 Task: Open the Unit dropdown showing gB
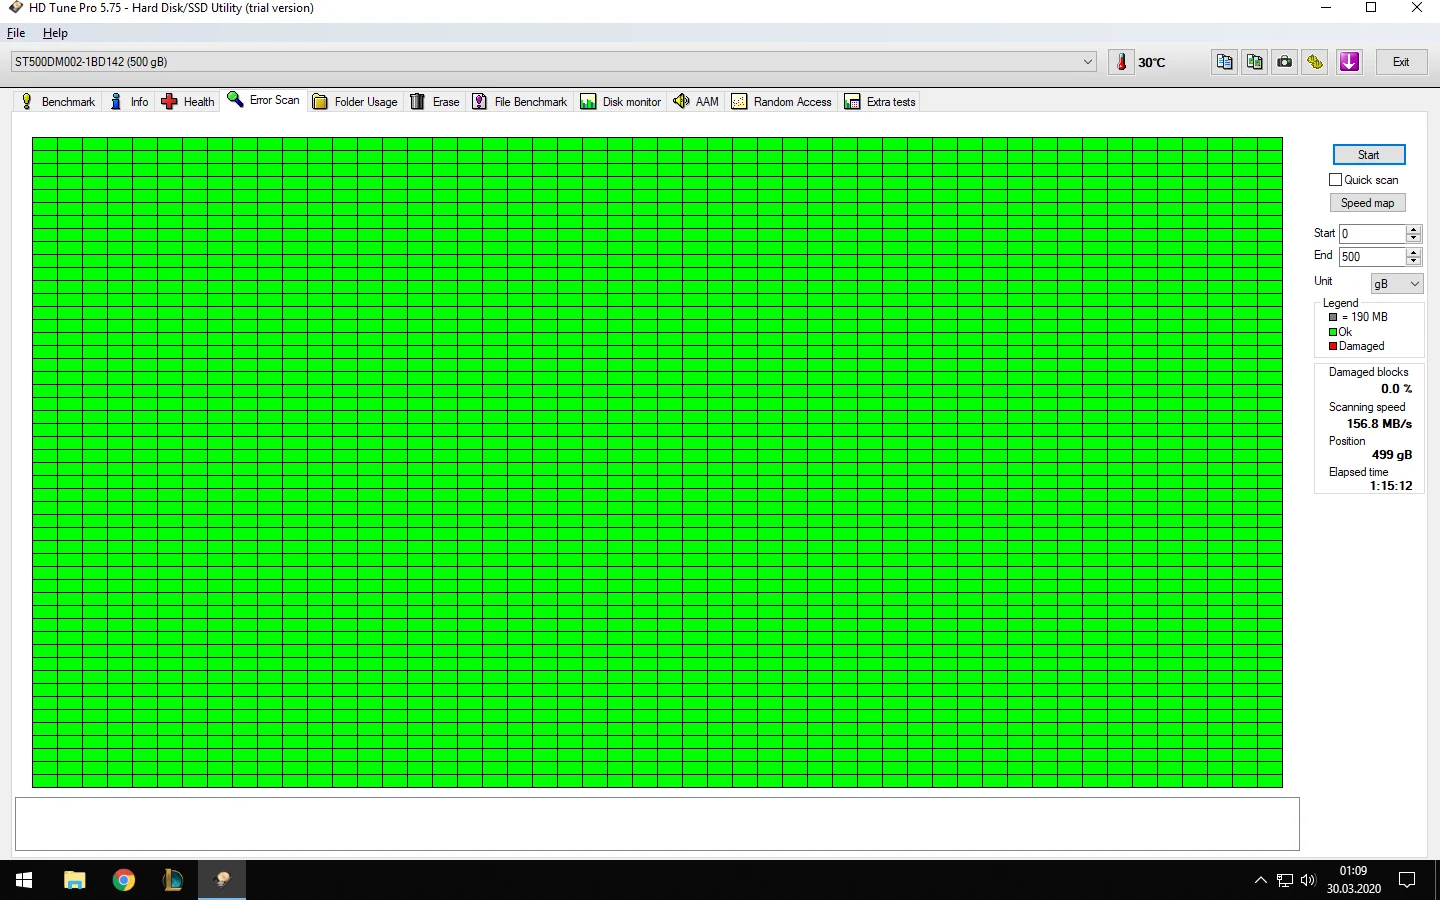(x=1396, y=283)
